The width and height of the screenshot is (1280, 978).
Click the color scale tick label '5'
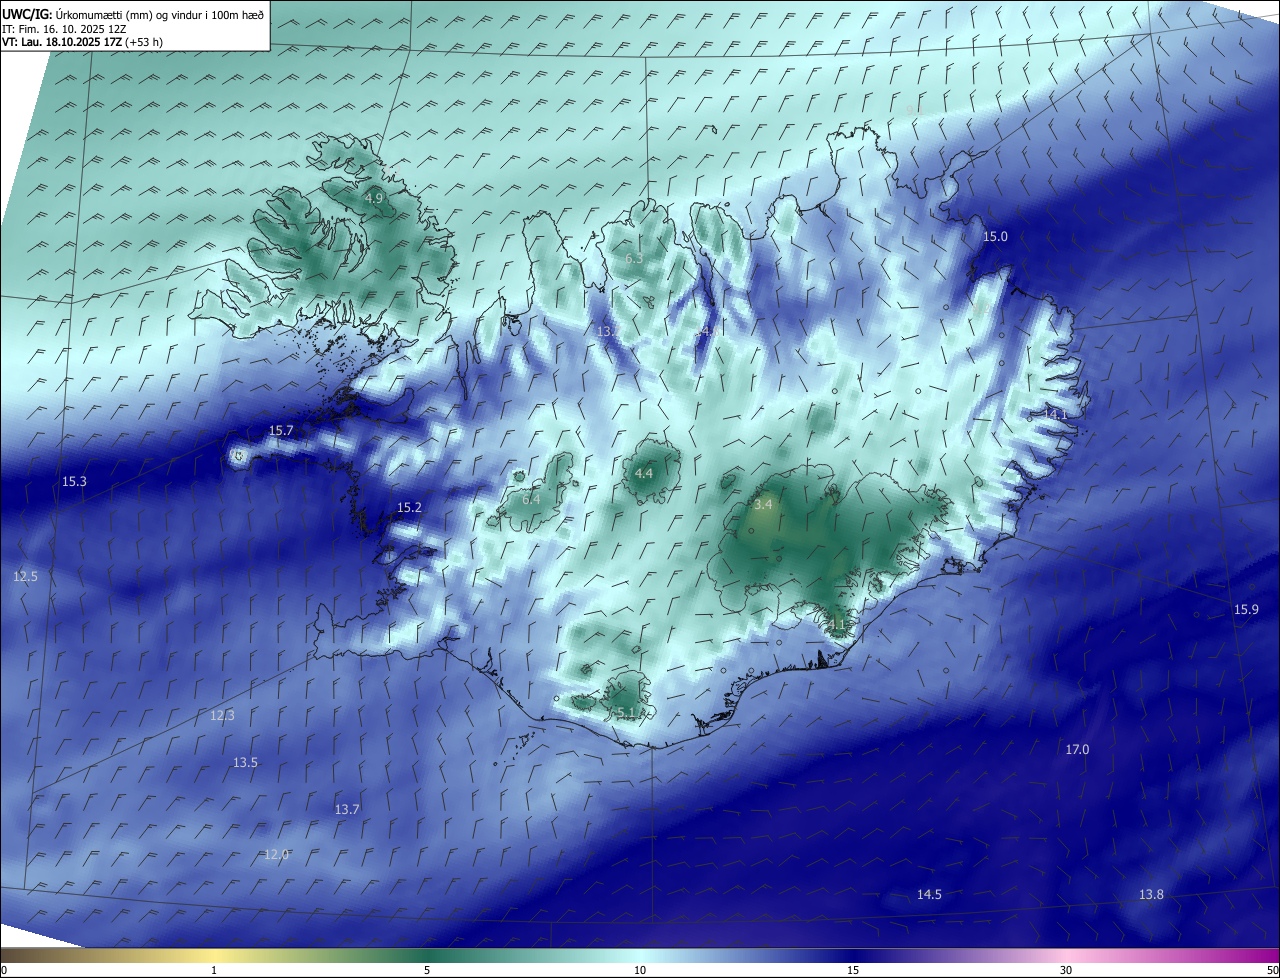tap(427, 970)
